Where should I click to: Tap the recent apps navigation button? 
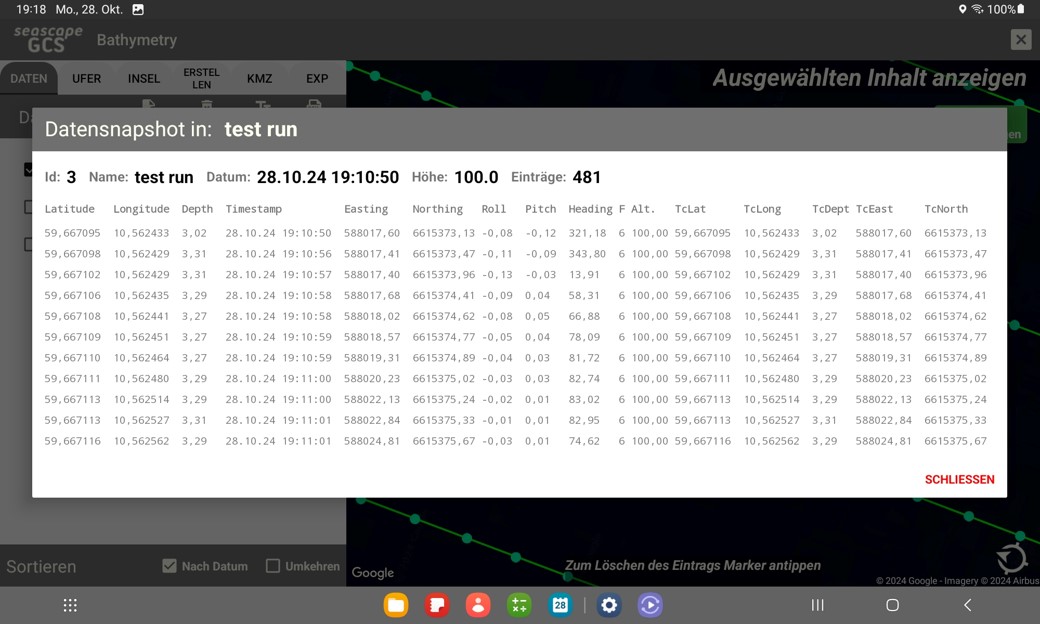point(818,605)
